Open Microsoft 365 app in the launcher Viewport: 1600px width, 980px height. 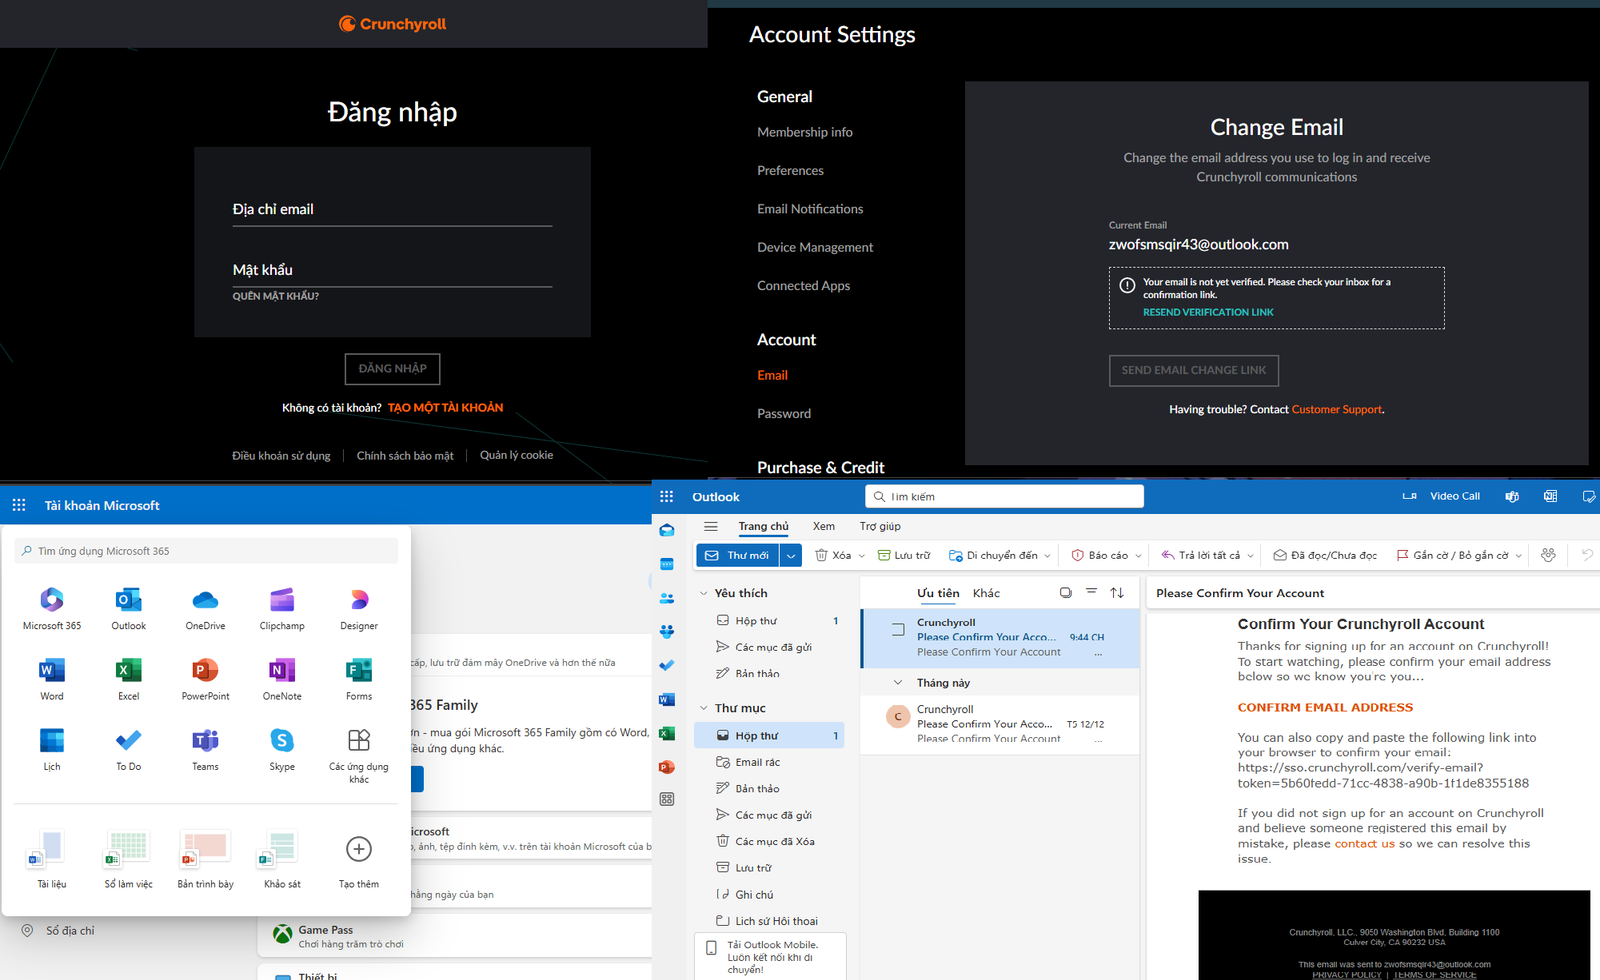(x=52, y=608)
